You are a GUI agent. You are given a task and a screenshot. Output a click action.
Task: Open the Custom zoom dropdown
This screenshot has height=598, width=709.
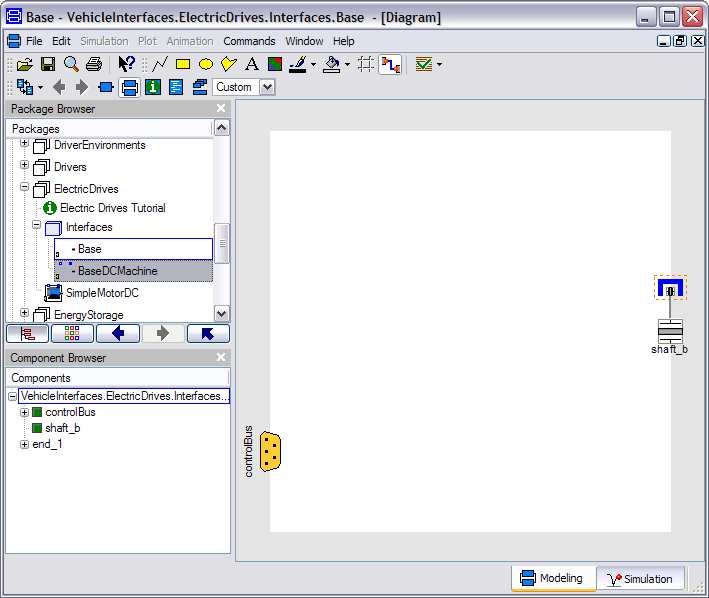(267, 87)
